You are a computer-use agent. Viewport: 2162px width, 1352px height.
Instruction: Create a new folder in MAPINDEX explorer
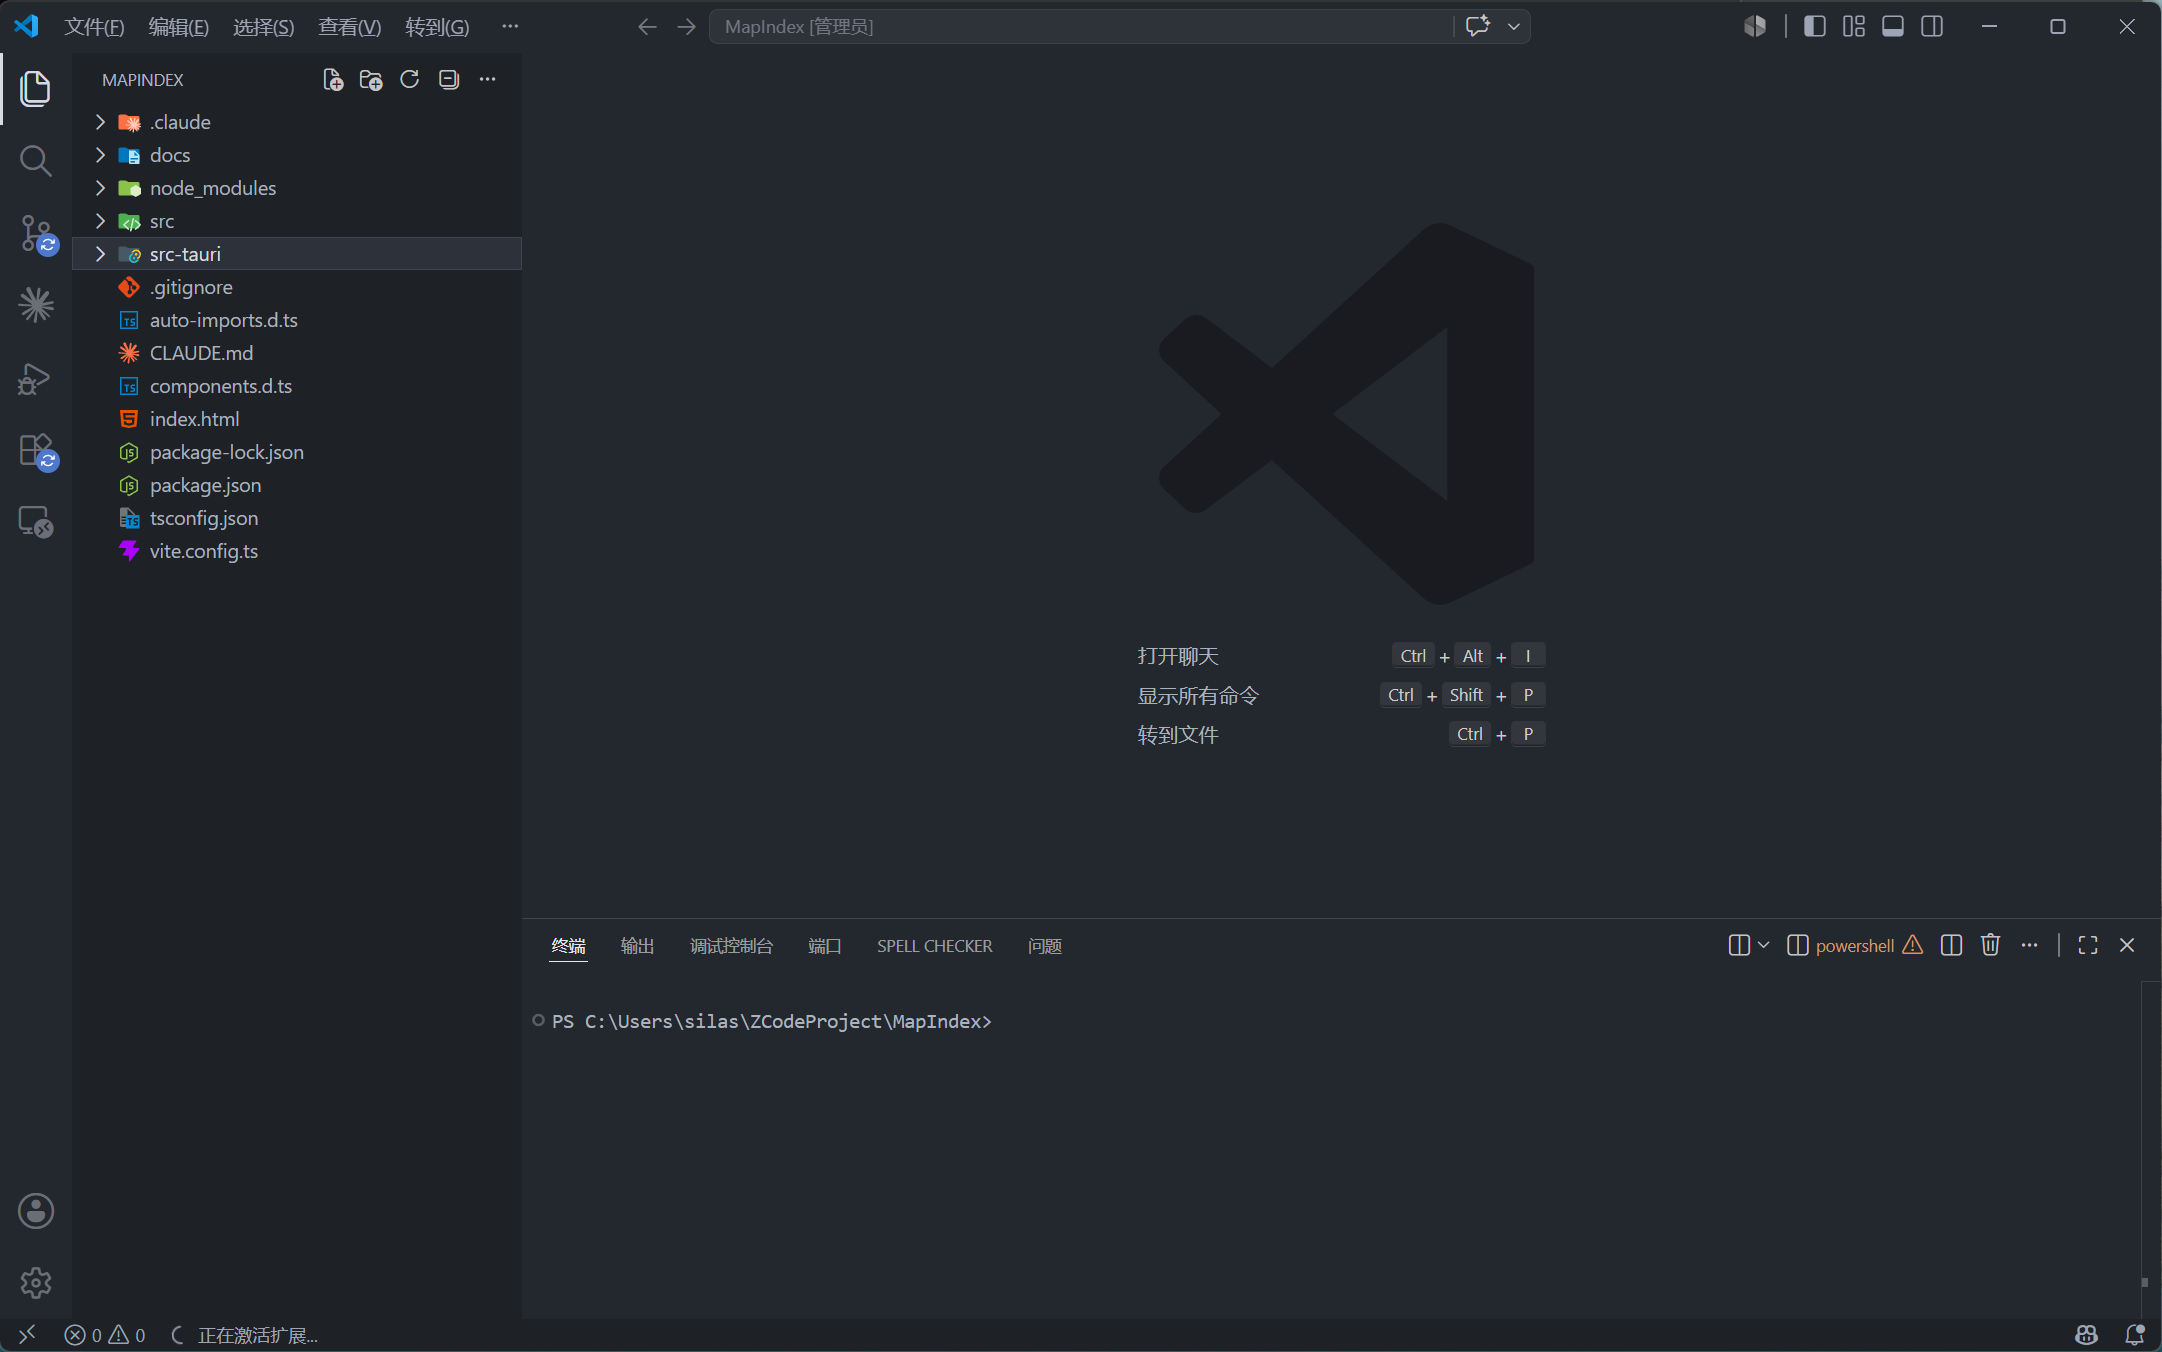(x=371, y=80)
